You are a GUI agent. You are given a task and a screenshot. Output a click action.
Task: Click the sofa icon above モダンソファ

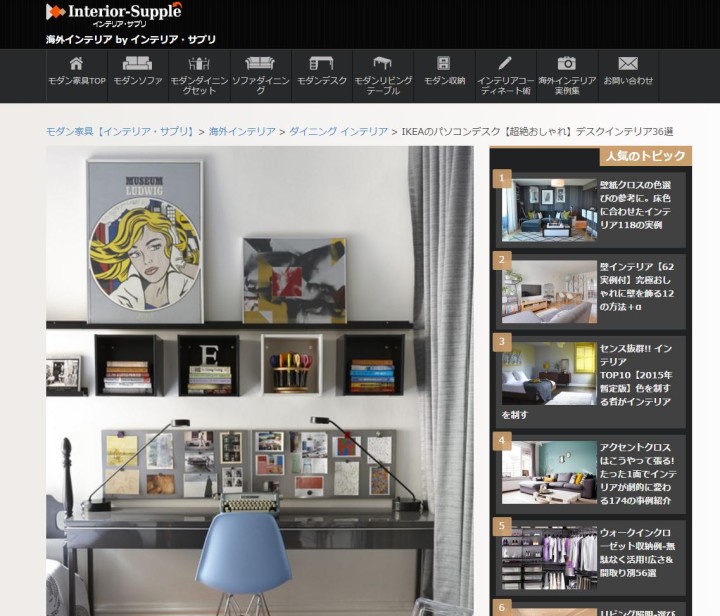pyautogui.click(x=137, y=63)
